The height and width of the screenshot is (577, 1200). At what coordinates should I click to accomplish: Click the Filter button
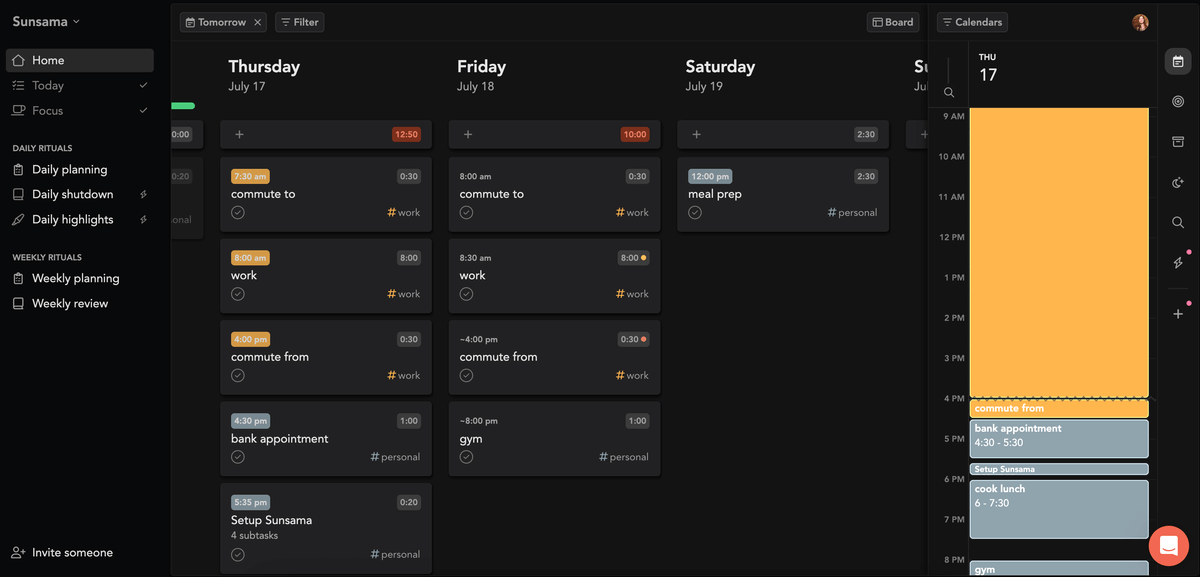pos(299,22)
